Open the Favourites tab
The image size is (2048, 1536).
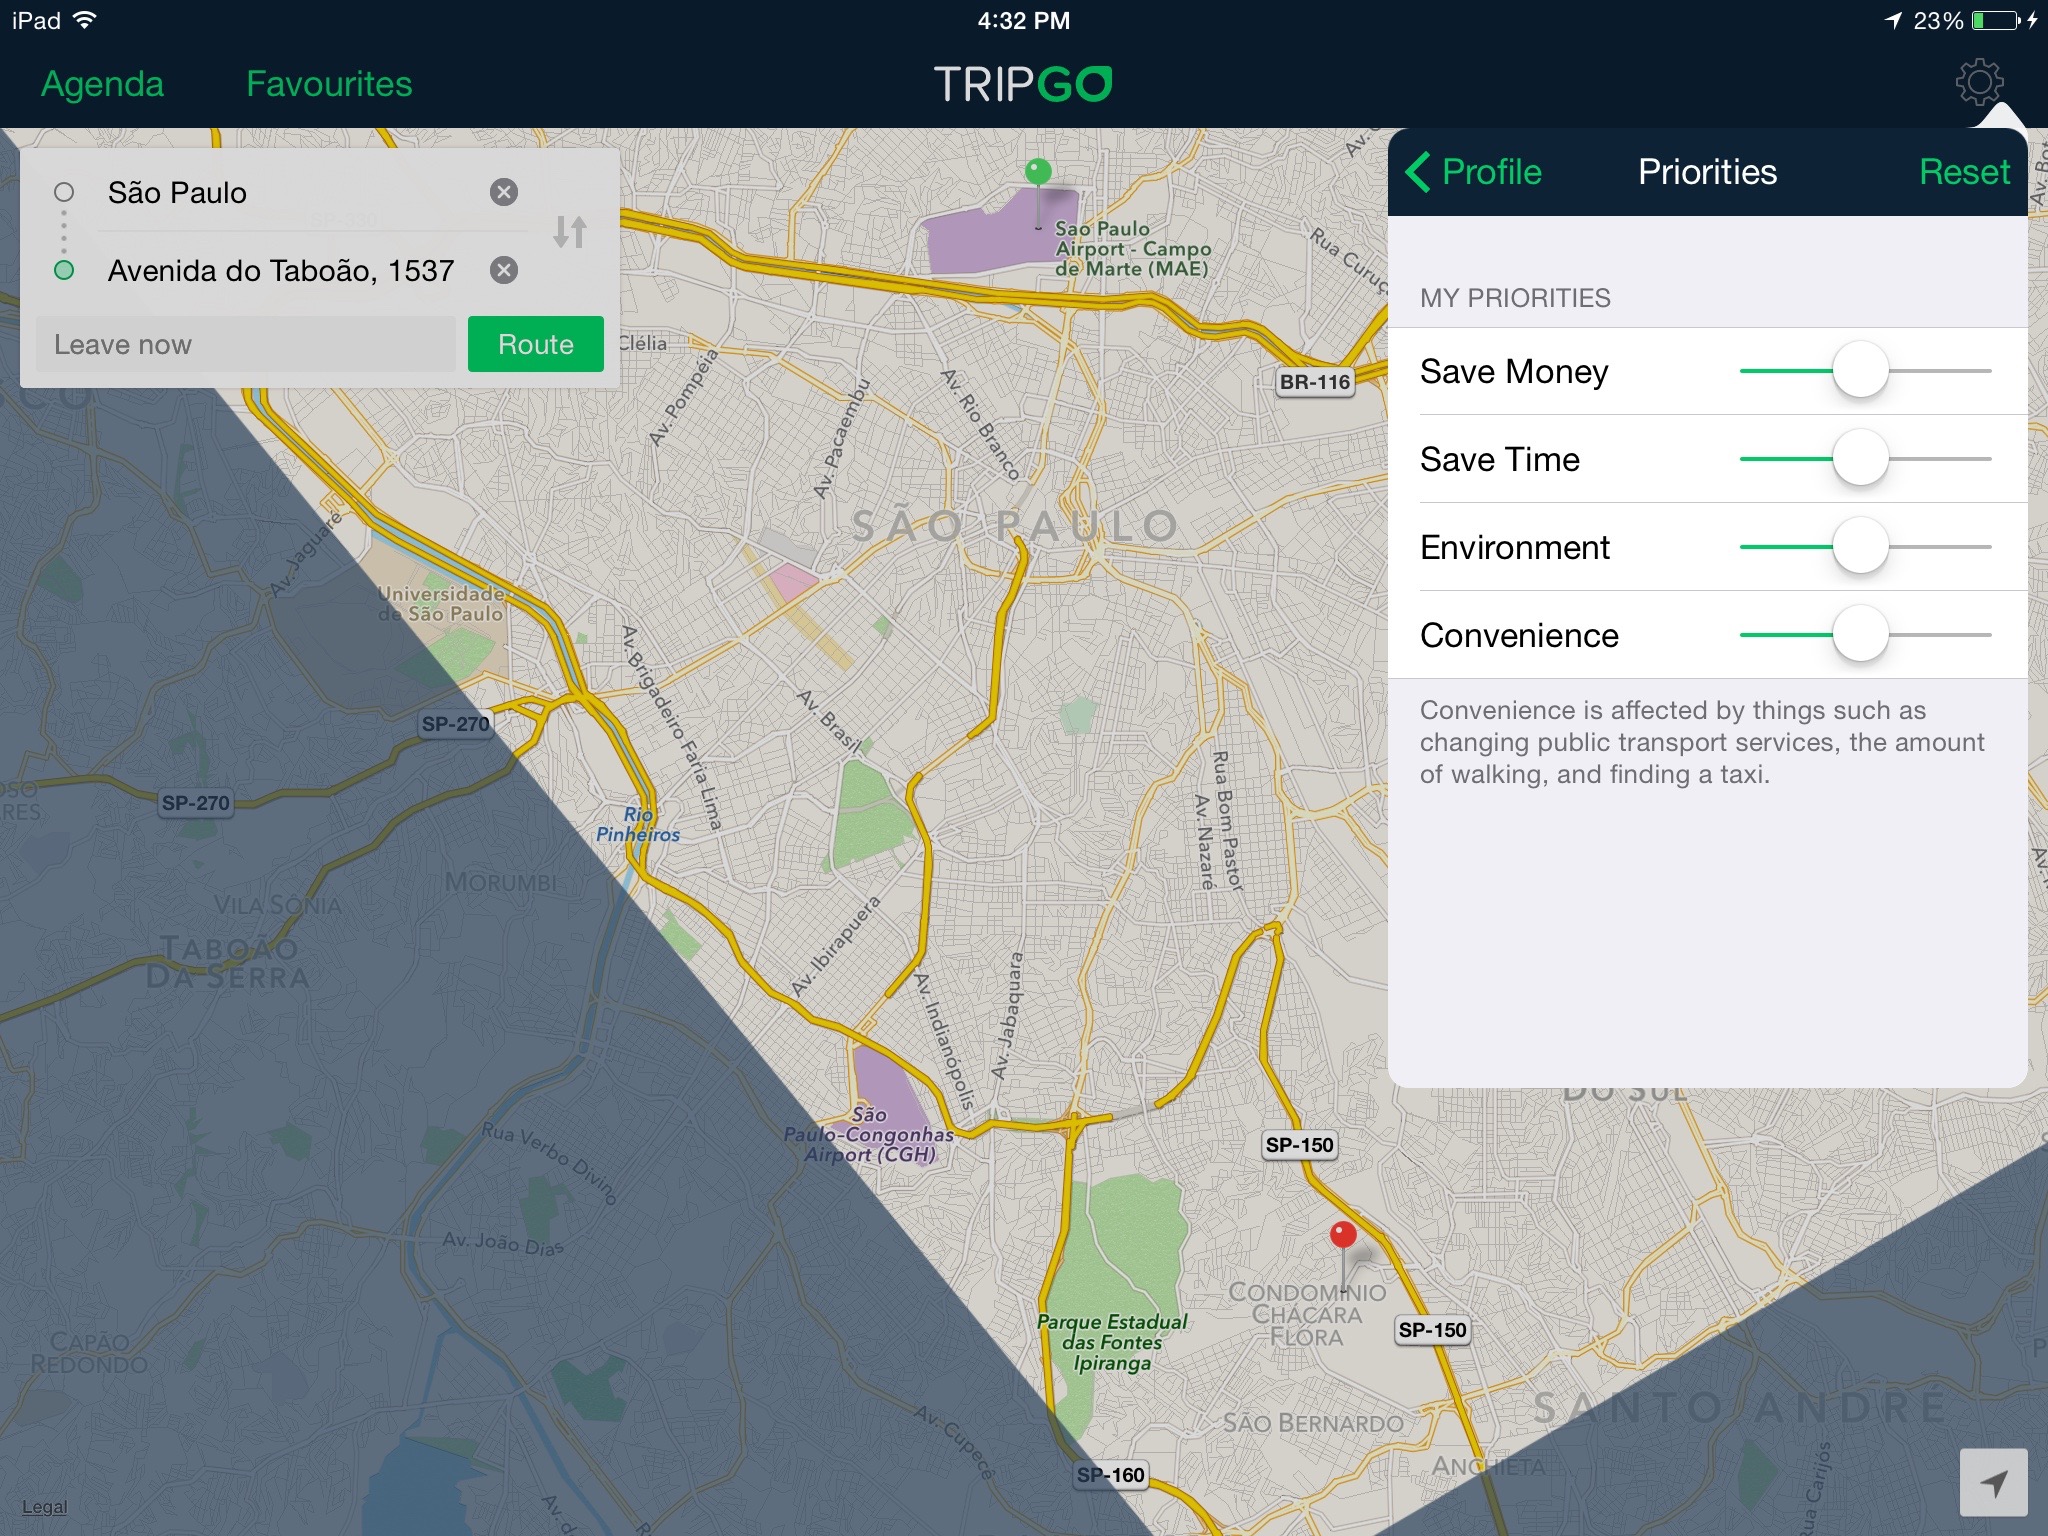click(329, 84)
